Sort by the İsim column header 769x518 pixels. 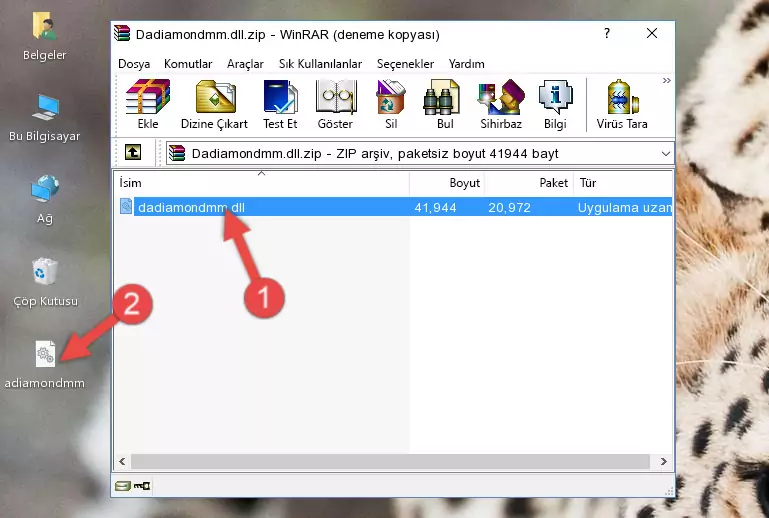point(262,183)
